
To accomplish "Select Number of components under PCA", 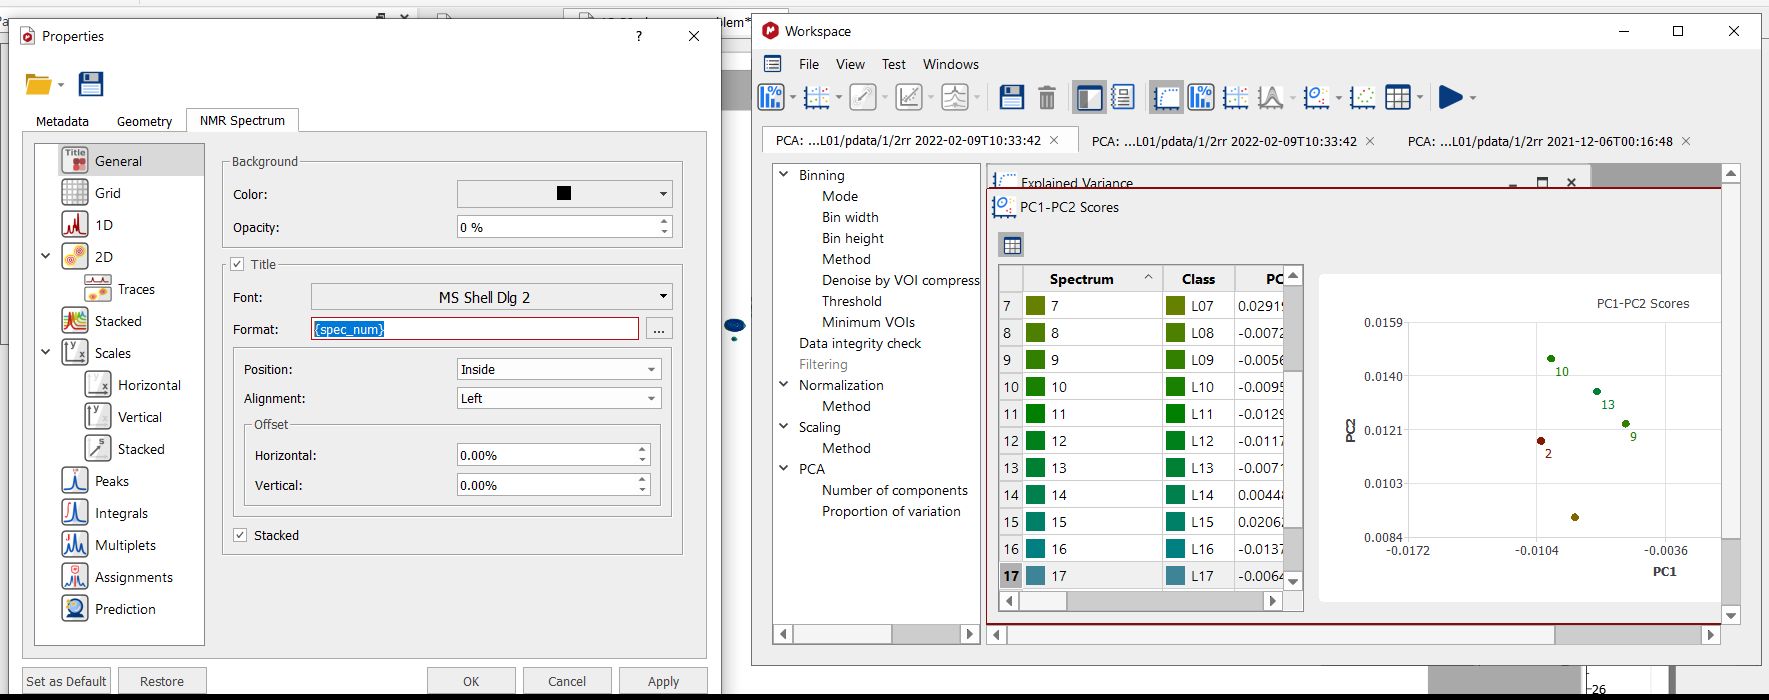I will point(894,490).
